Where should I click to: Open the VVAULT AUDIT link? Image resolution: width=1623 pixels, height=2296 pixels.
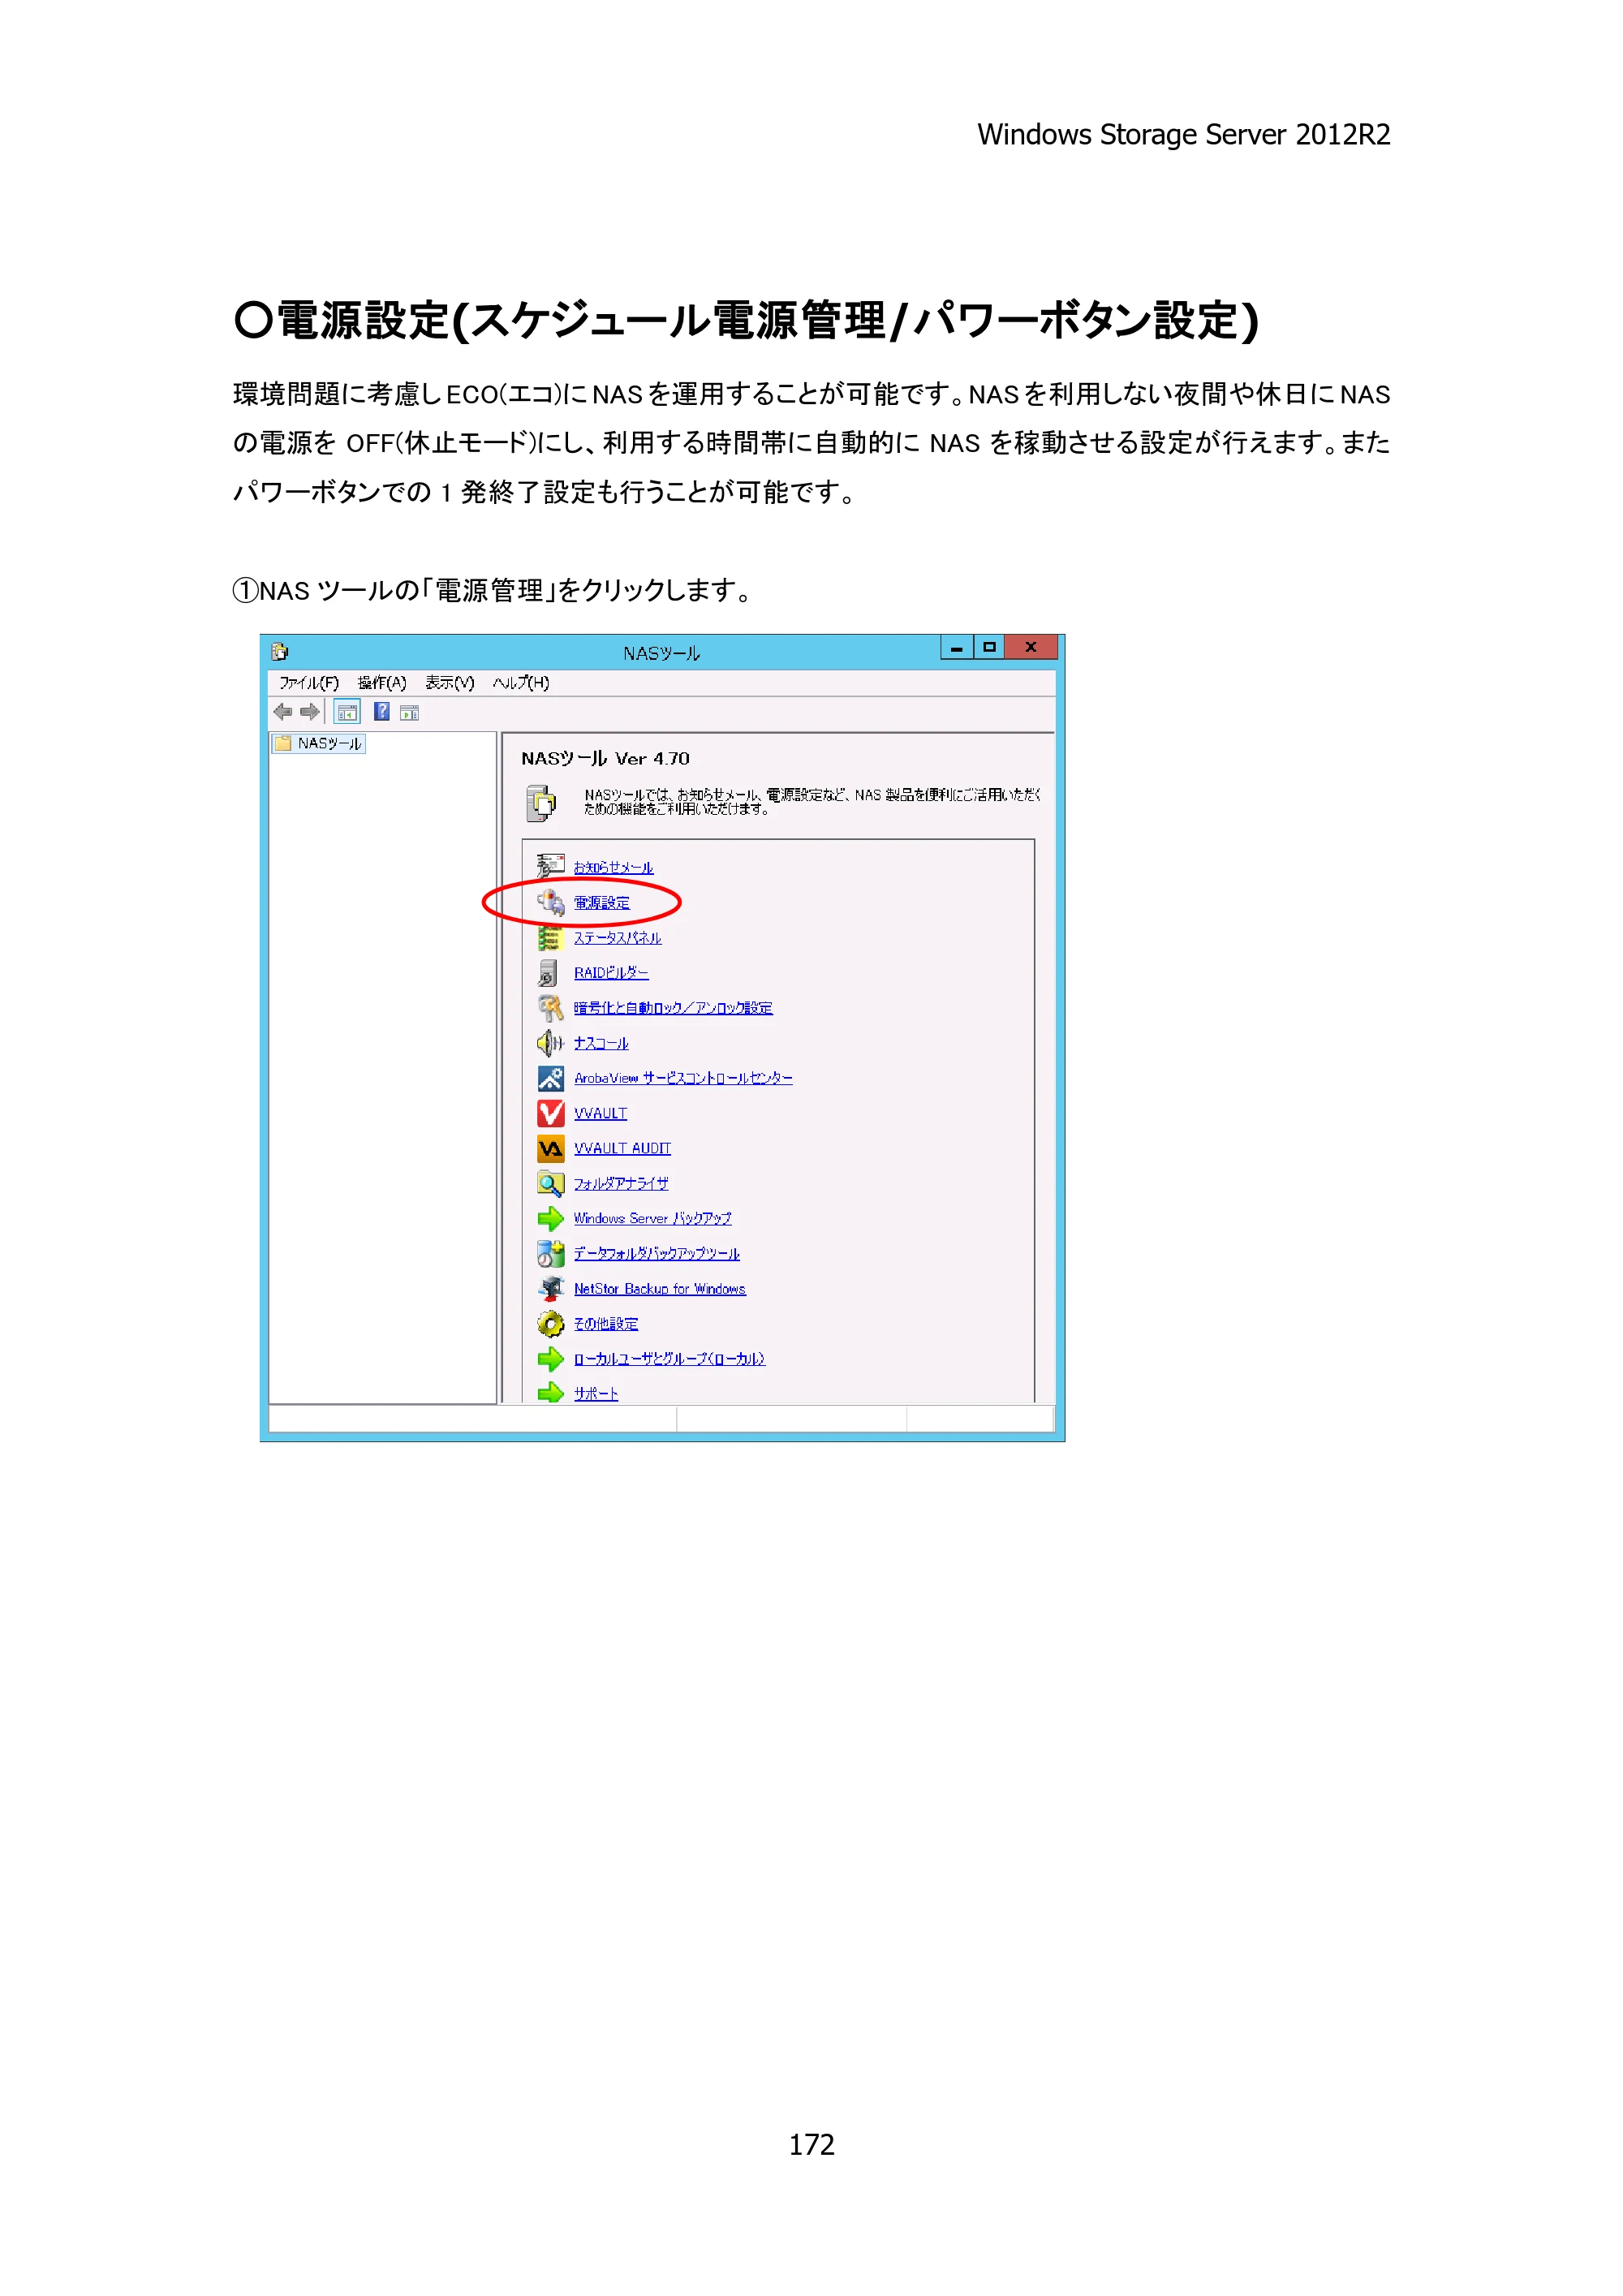pyautogui.click(x=622, y=1148)
